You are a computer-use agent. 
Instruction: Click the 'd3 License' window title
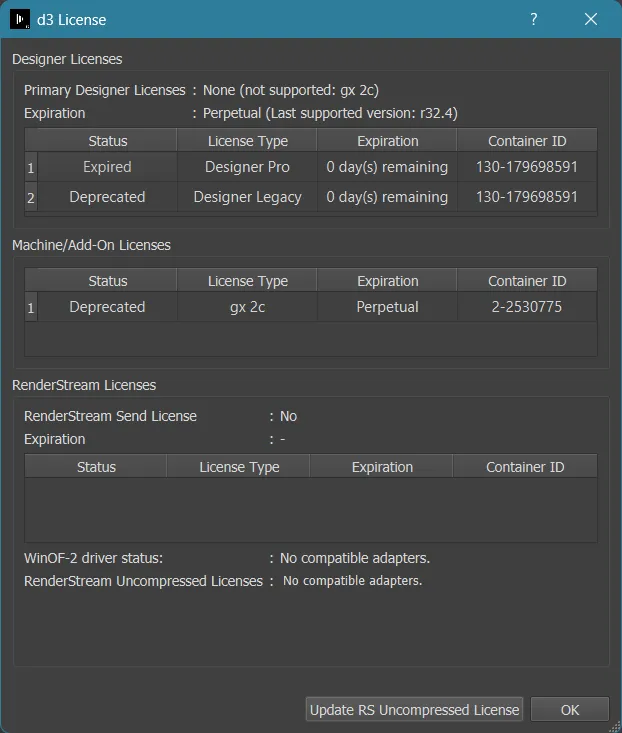(71, 20)
